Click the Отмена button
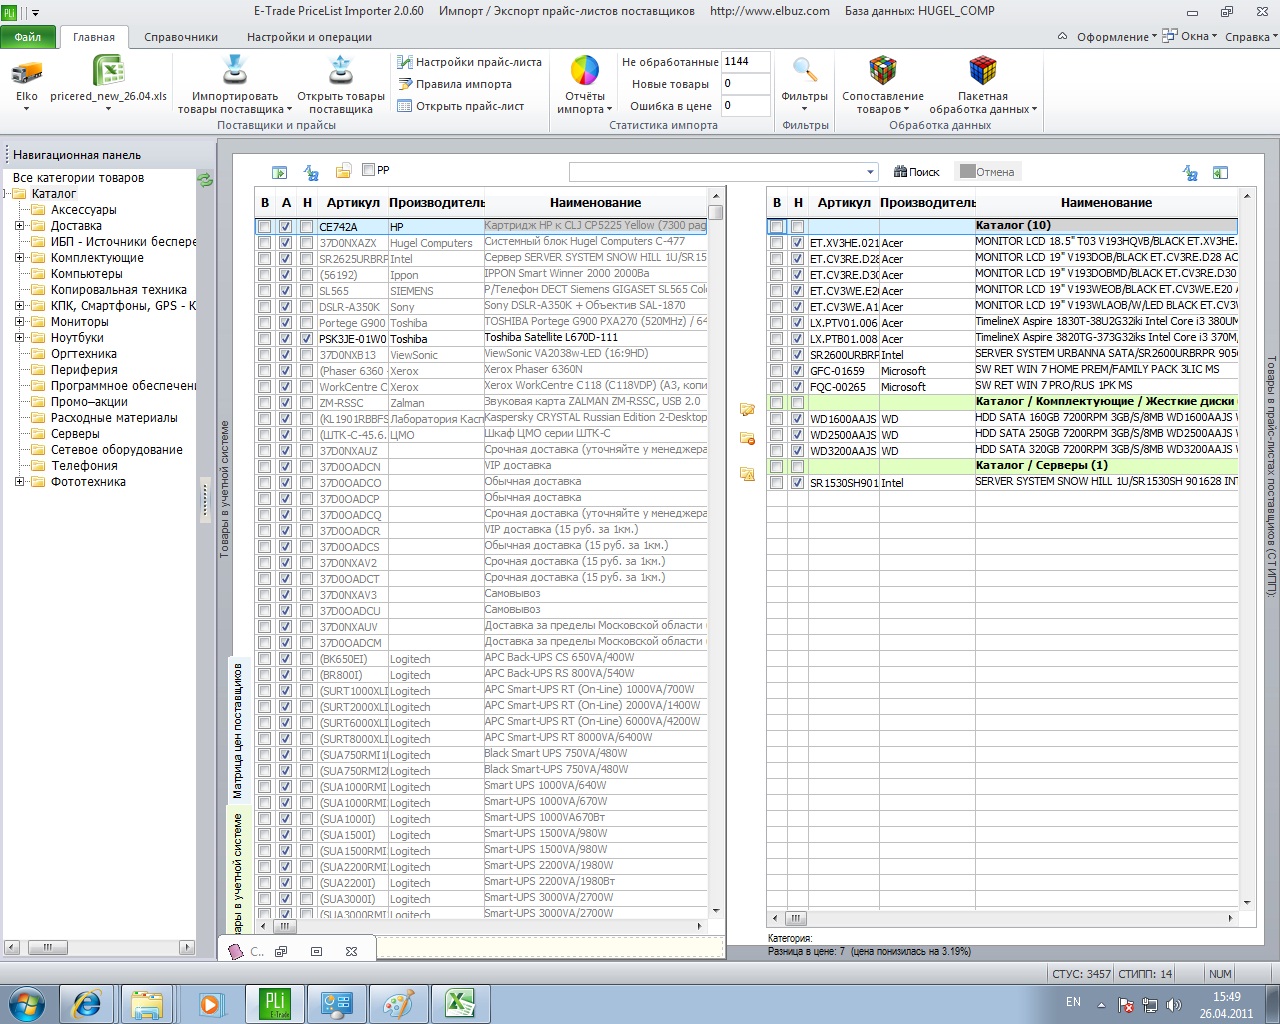The image size is (1280, 1024). (987, 172)
